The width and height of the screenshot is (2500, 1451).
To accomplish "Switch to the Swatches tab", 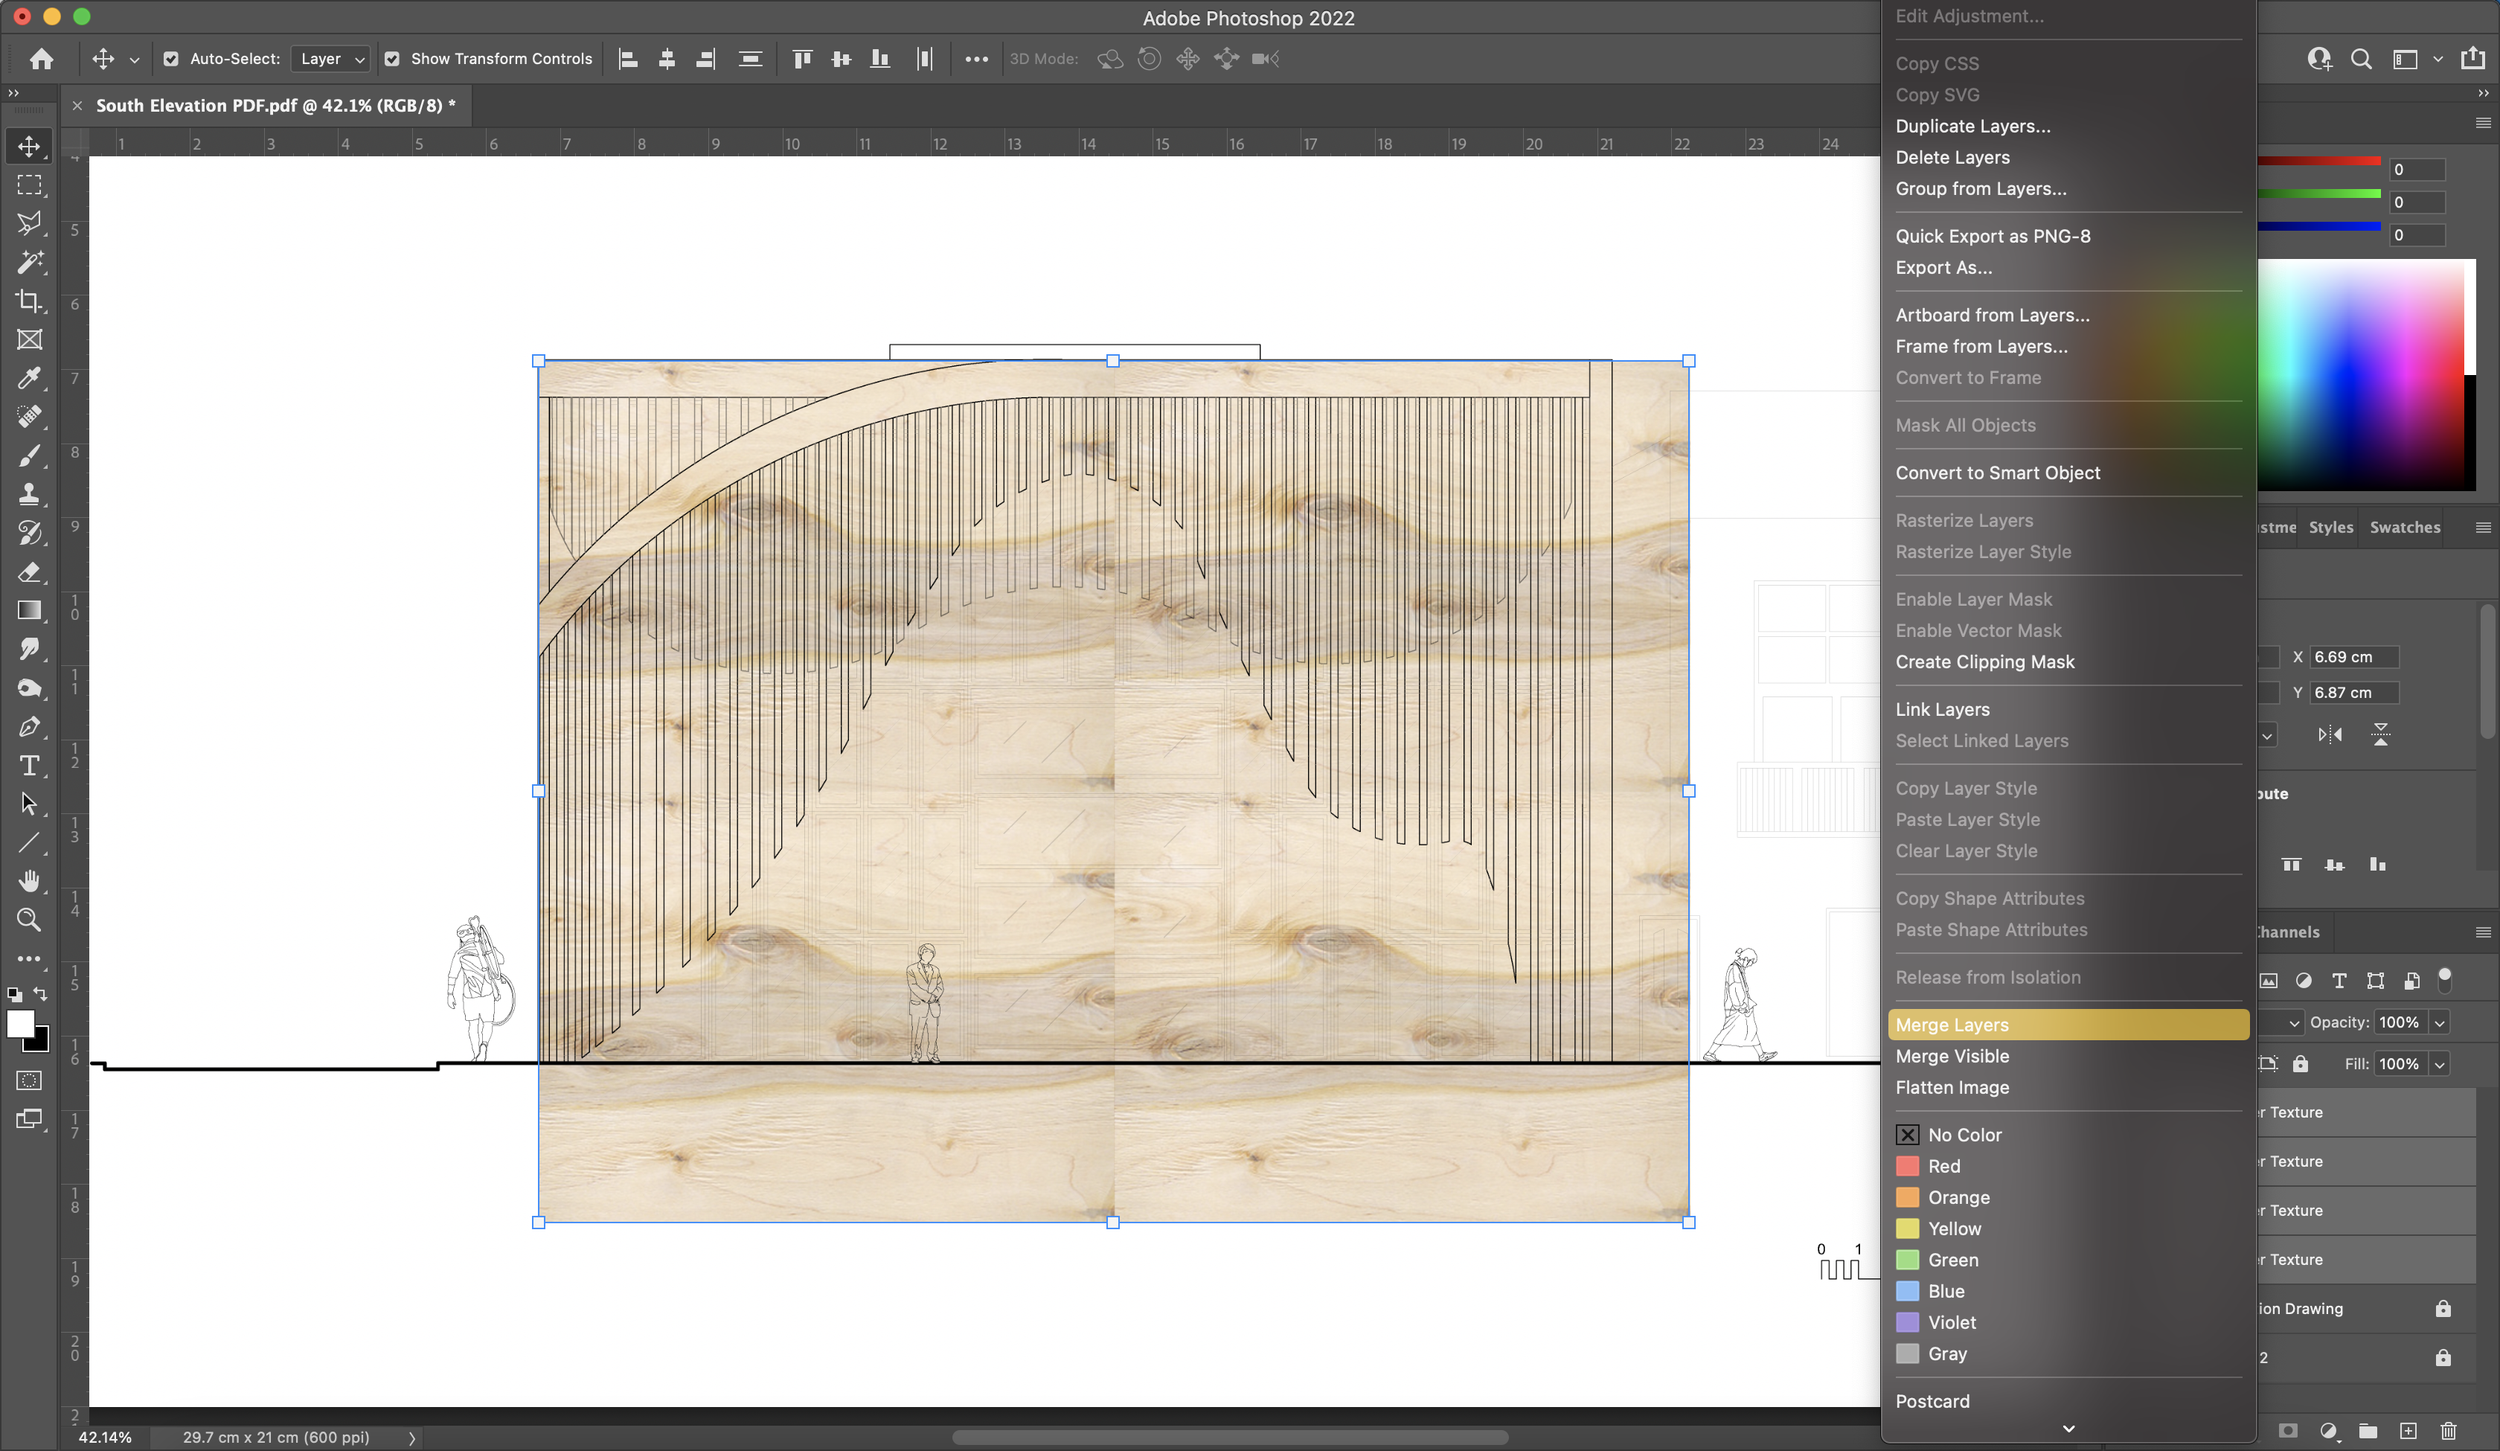I will pyautogui.click(x=2404, y=528).
